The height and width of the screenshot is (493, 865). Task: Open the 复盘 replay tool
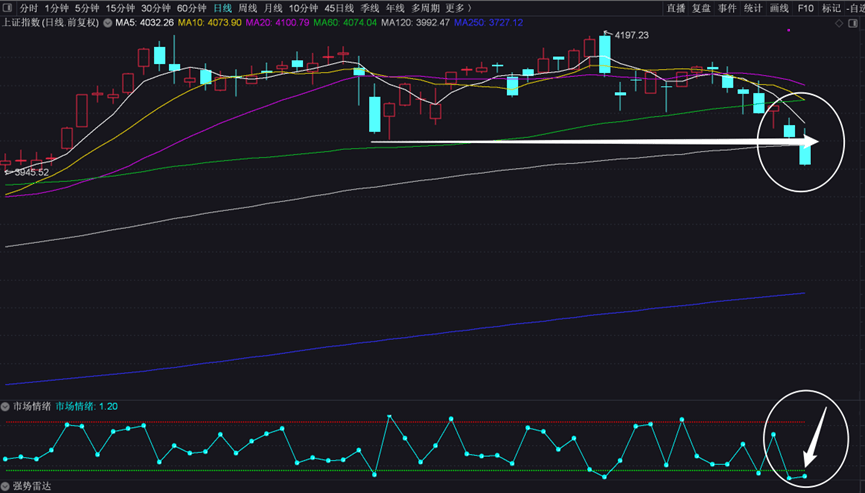pos(702,8)
